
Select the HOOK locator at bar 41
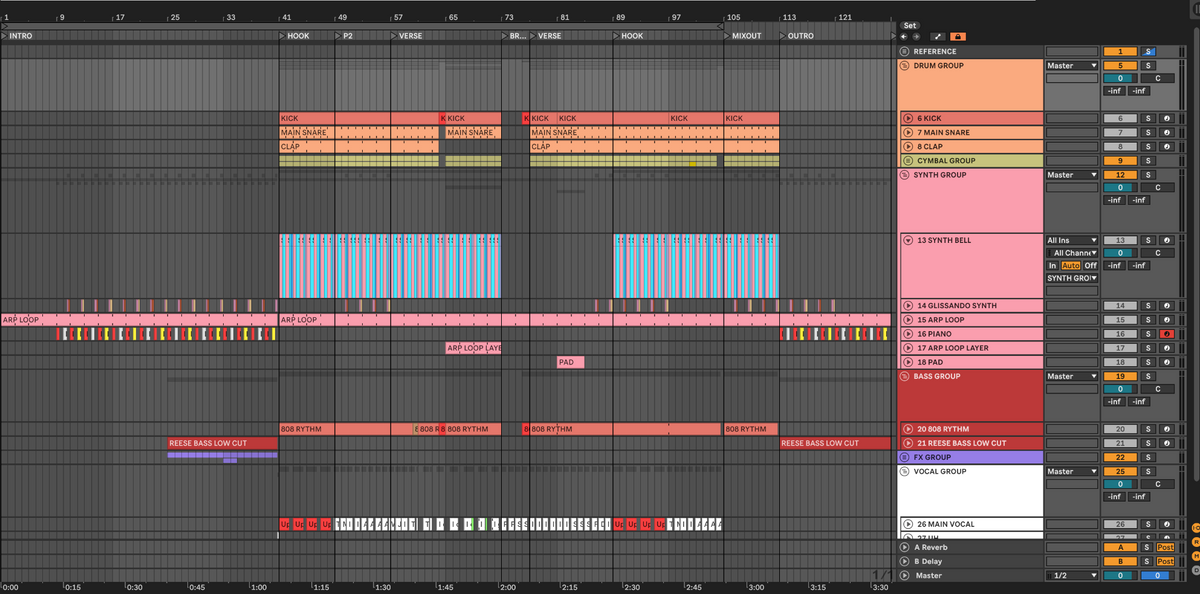tap(297, 36)
